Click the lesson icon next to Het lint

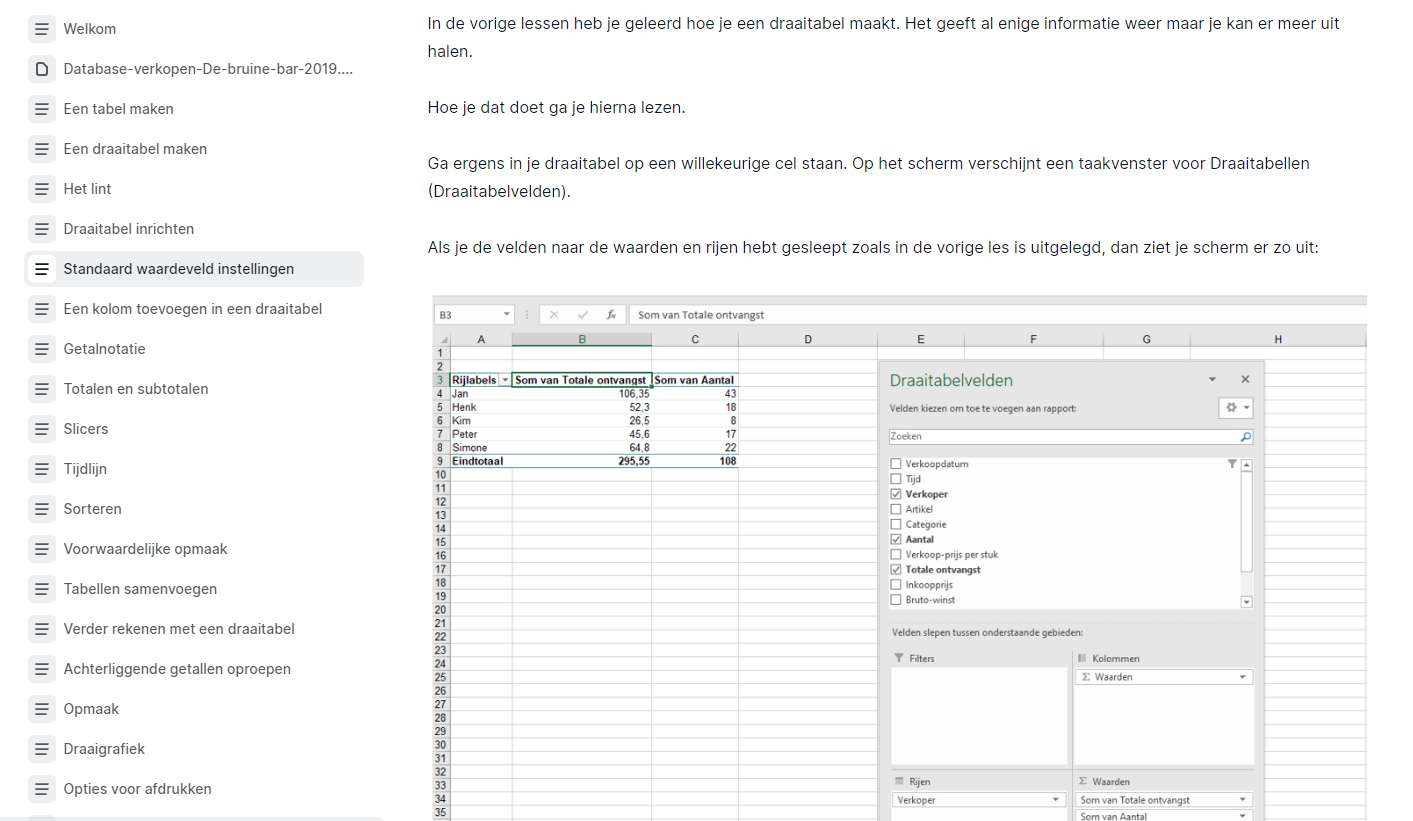tap(41, 189)
